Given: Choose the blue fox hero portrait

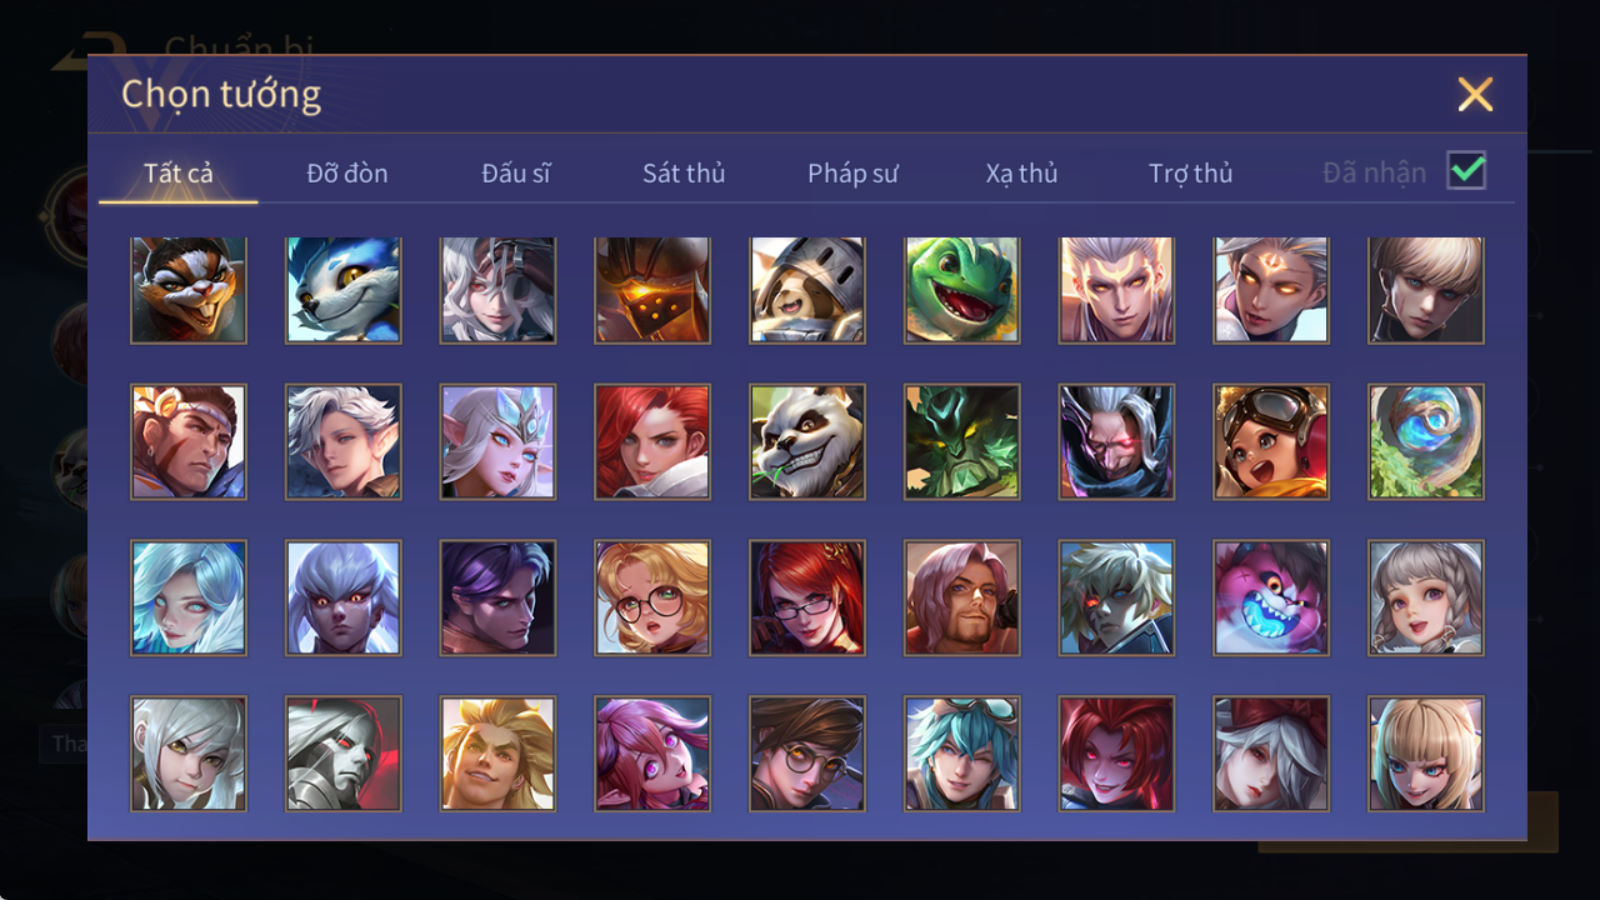Looking at the screenshot, I should (343, 290).
